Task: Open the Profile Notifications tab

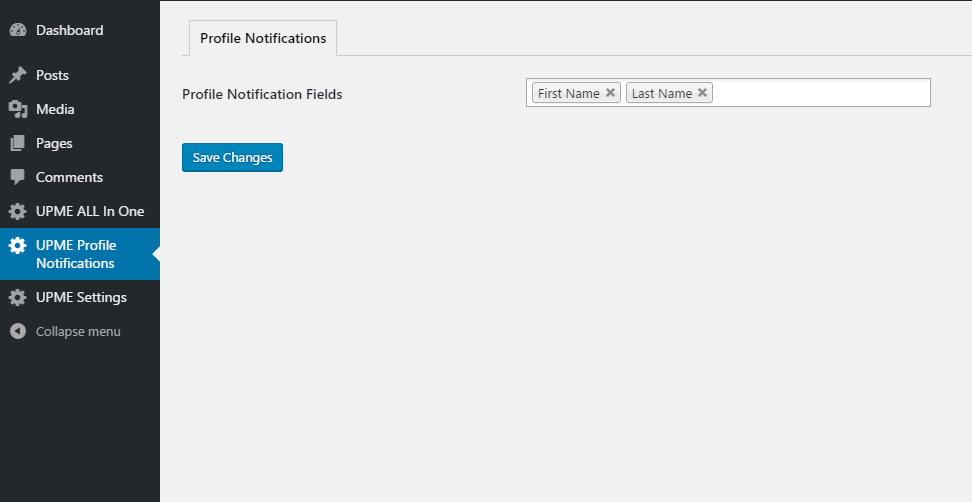Action: 263,38
